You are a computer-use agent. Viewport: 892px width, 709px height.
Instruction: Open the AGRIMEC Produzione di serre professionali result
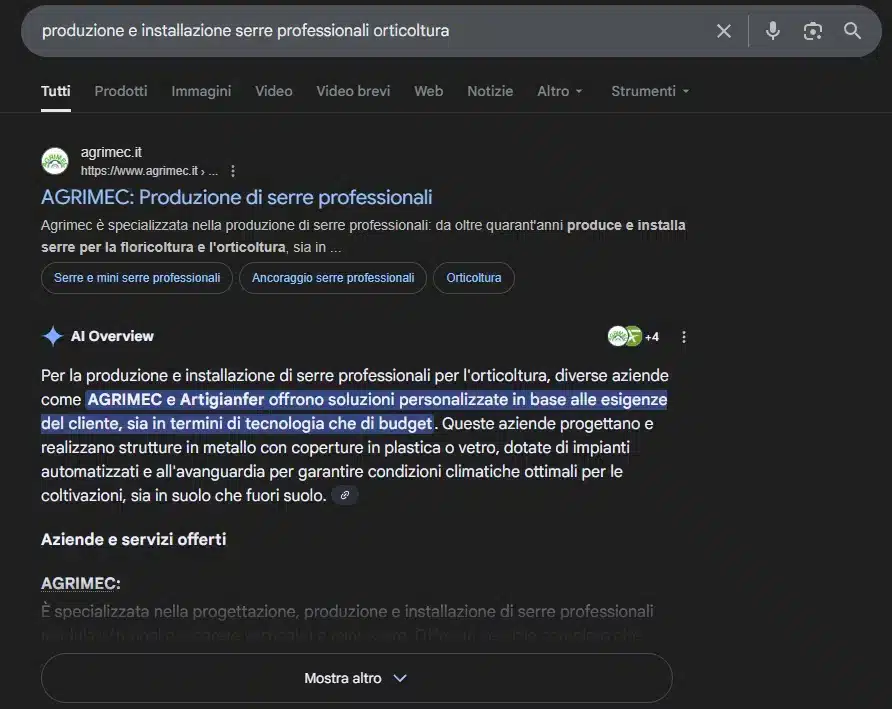pyautogui.click(x=235, y=197)
